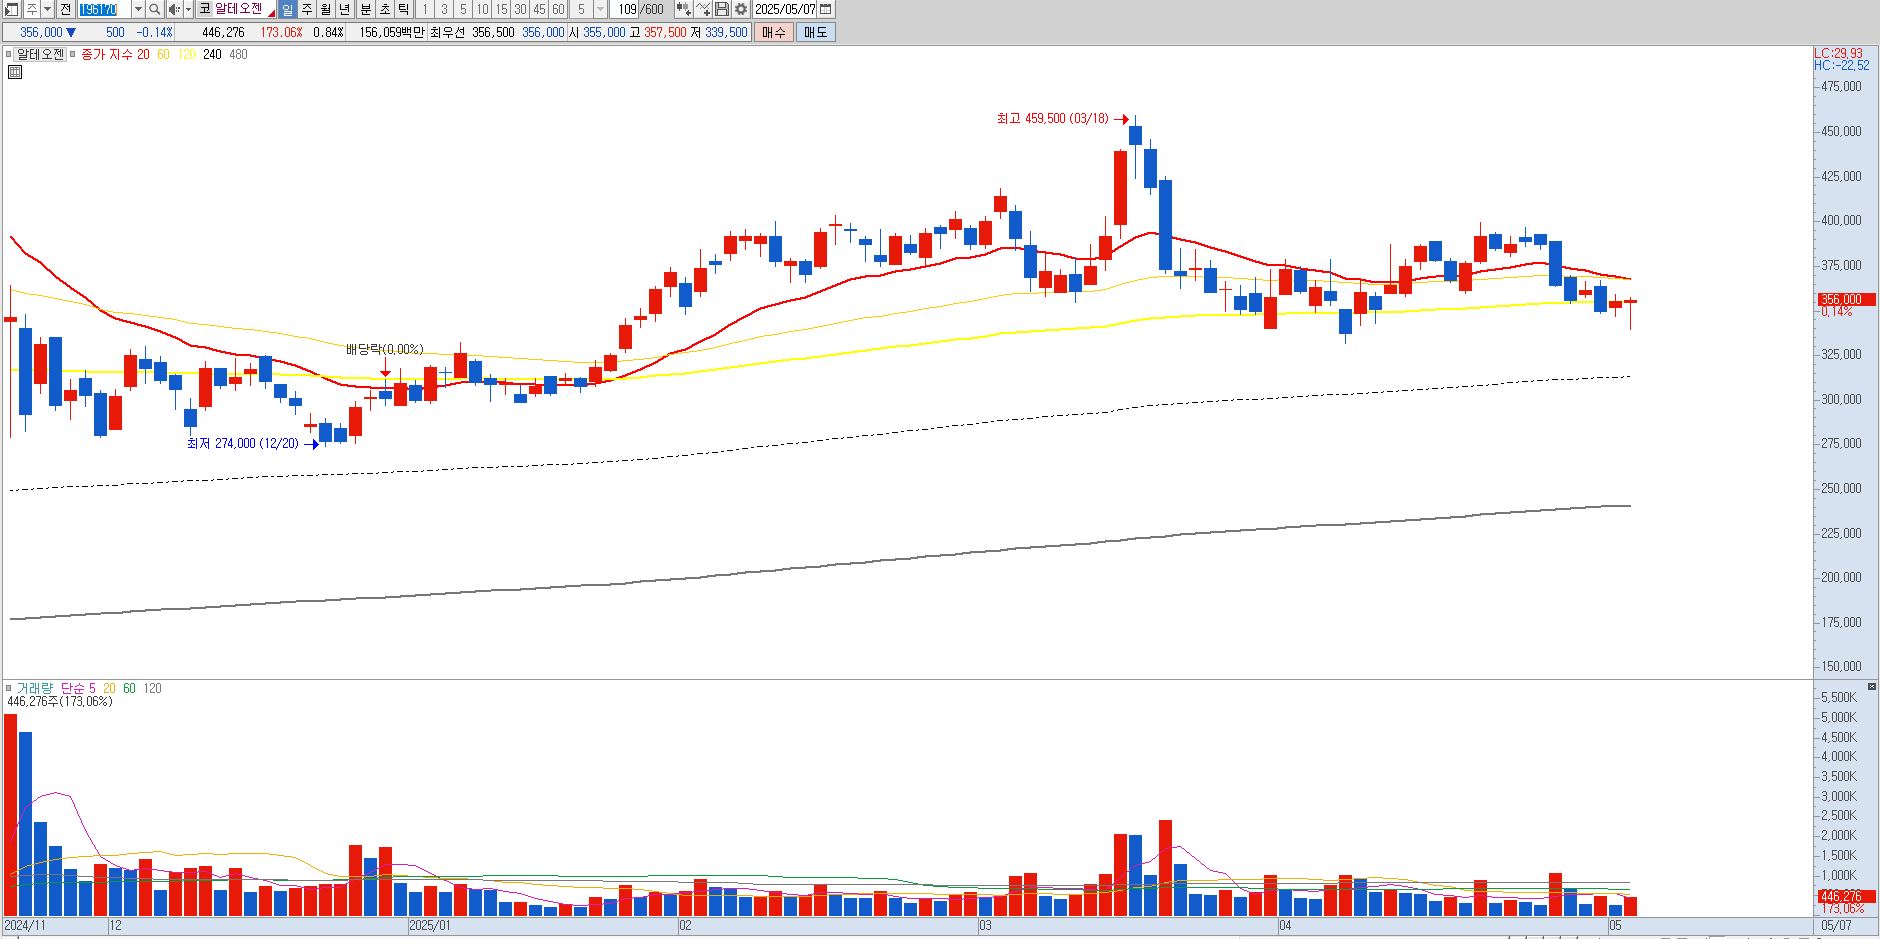The image size is (1880, 939).
Task: Click the speaker sound icon in toolbar
Action: click(174, 9)
